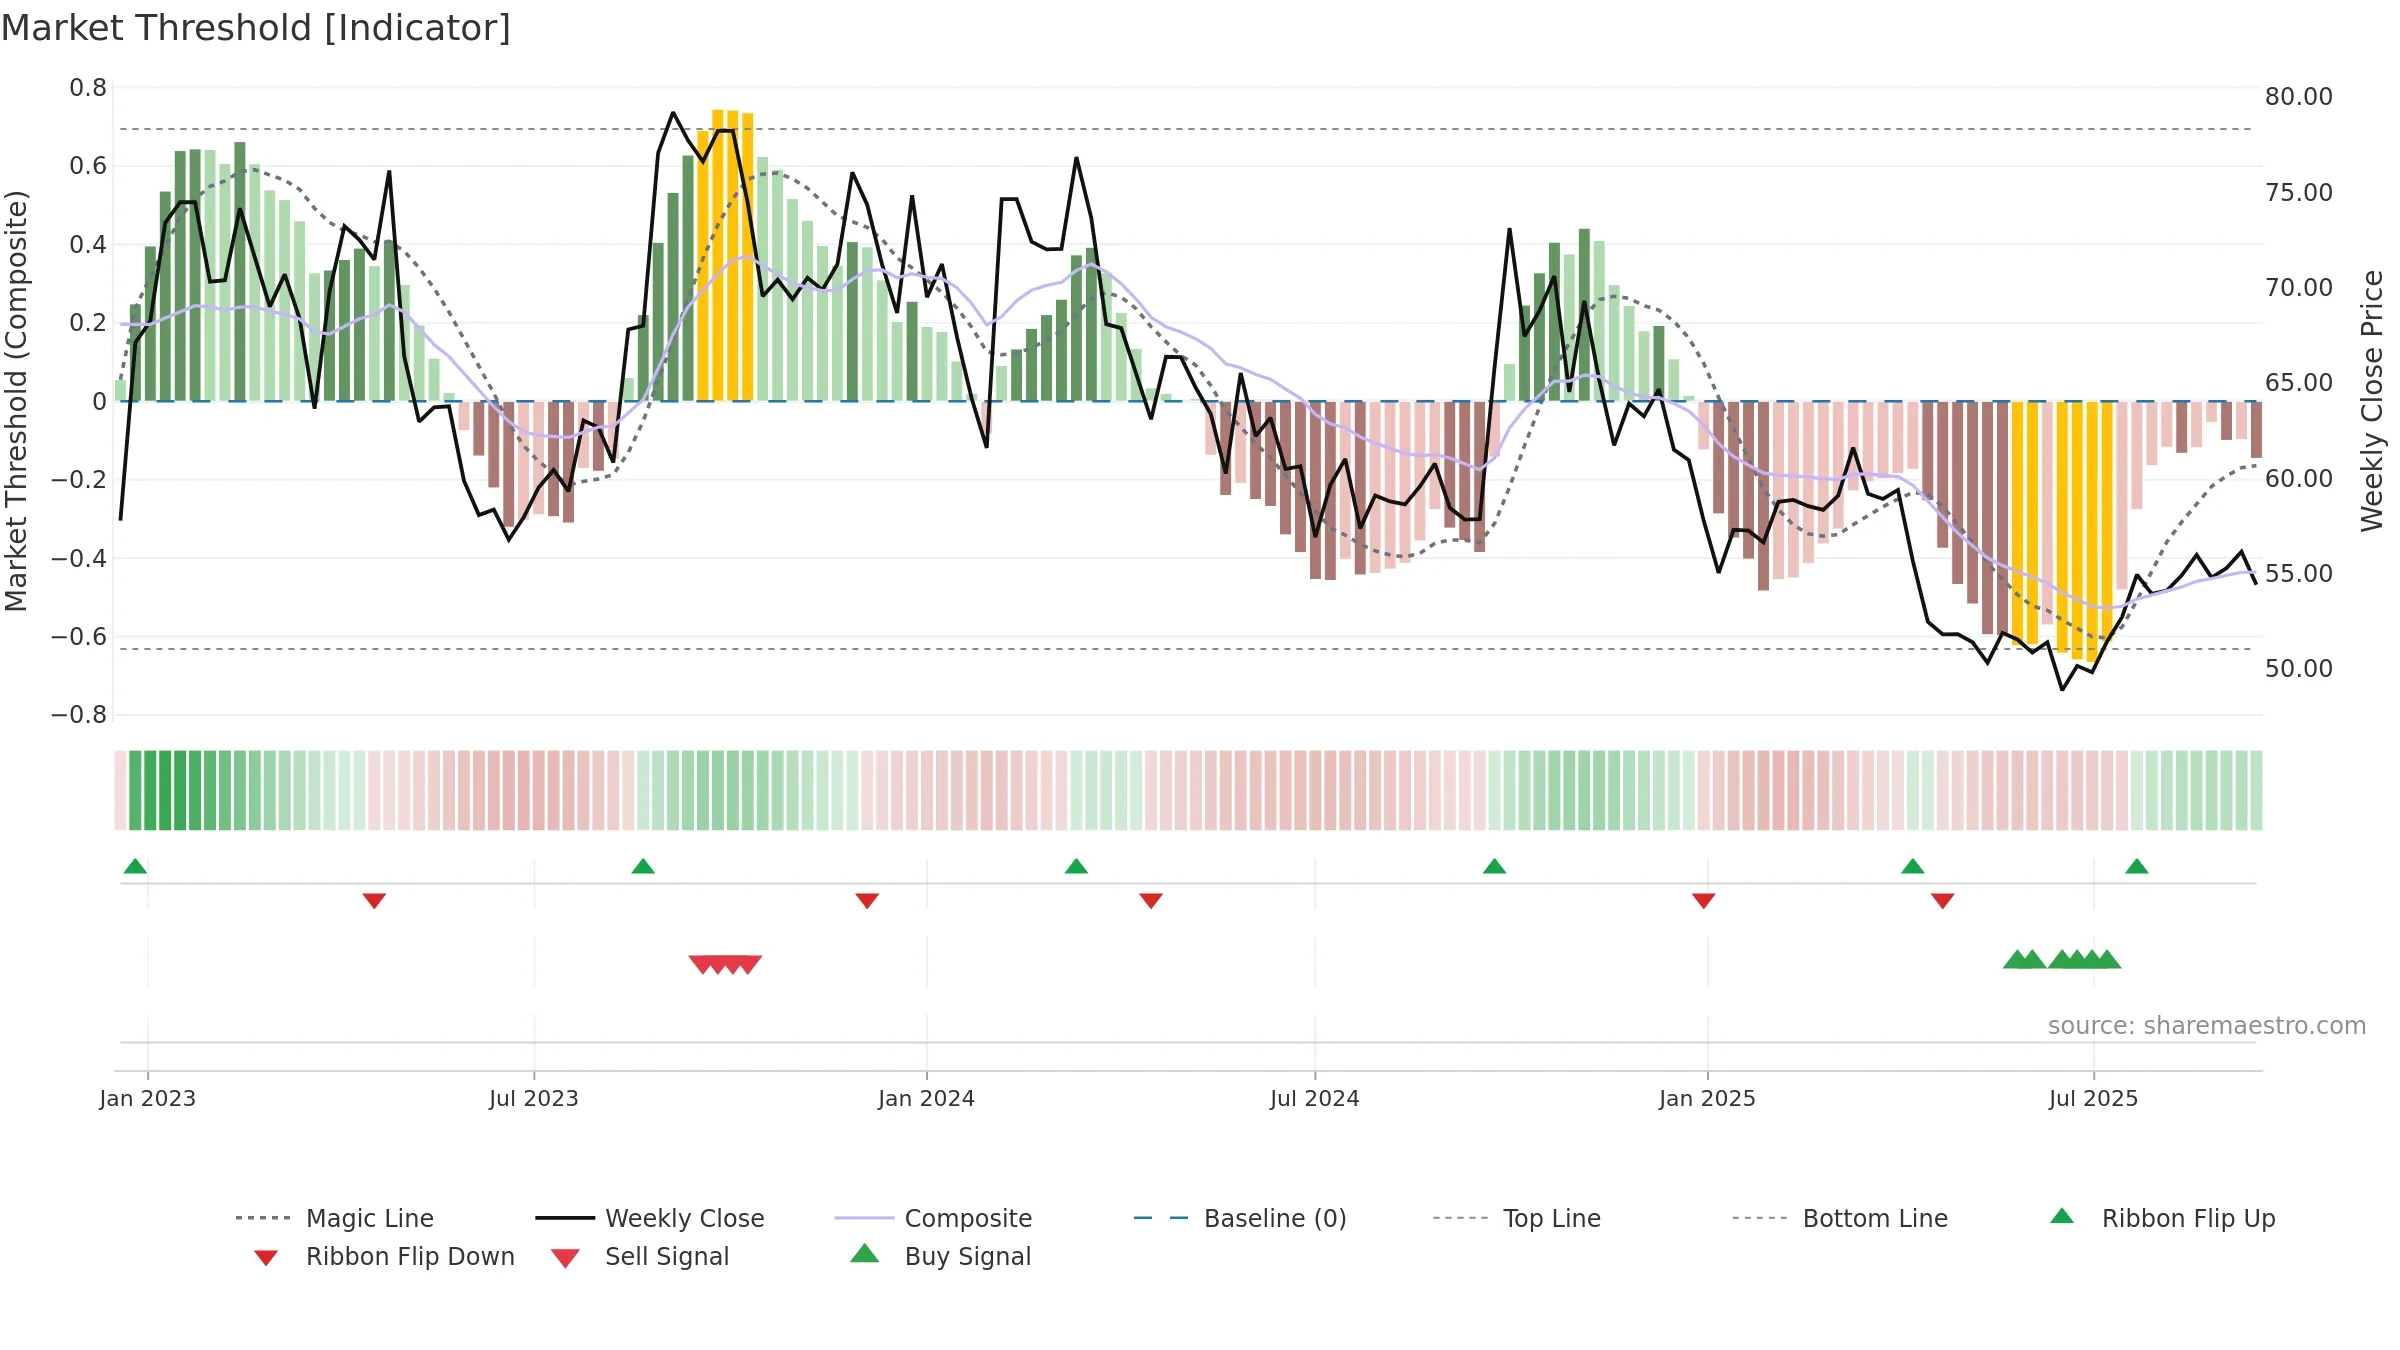Click the Jul 2025 axis label
Viewport: 2400px width, 1350px height.
click(x=2093, y=1099)
